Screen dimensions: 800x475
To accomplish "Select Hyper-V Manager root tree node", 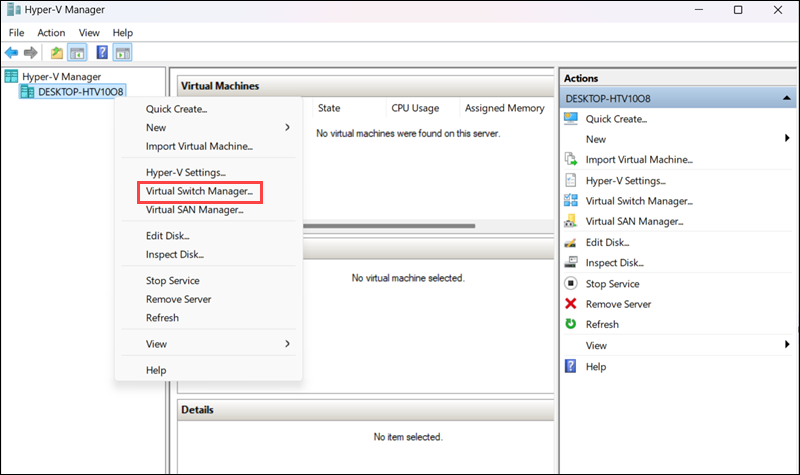I will 61,77.
